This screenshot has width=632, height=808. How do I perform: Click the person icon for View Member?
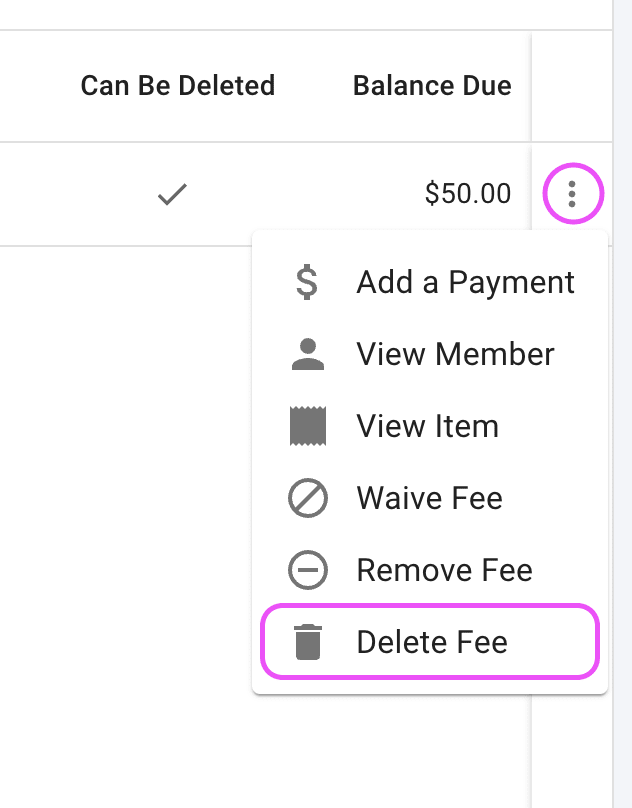coord(307,354)
